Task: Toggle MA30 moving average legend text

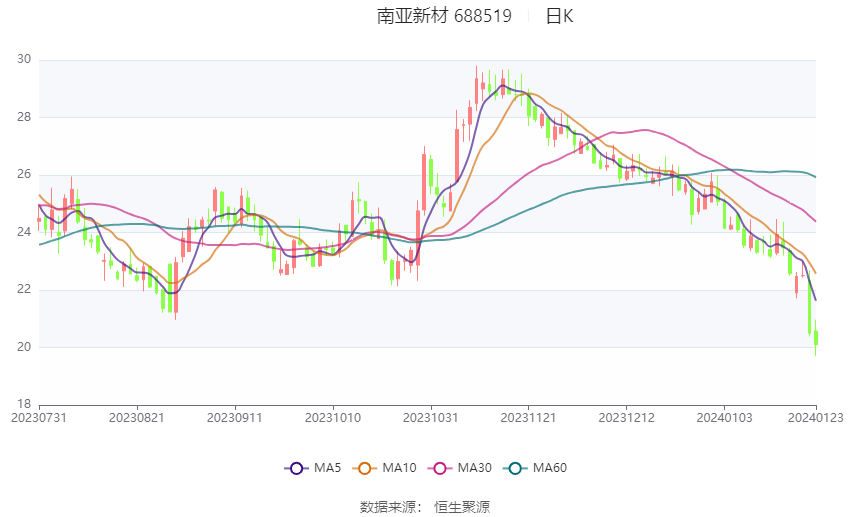Action: click(473, 468)
